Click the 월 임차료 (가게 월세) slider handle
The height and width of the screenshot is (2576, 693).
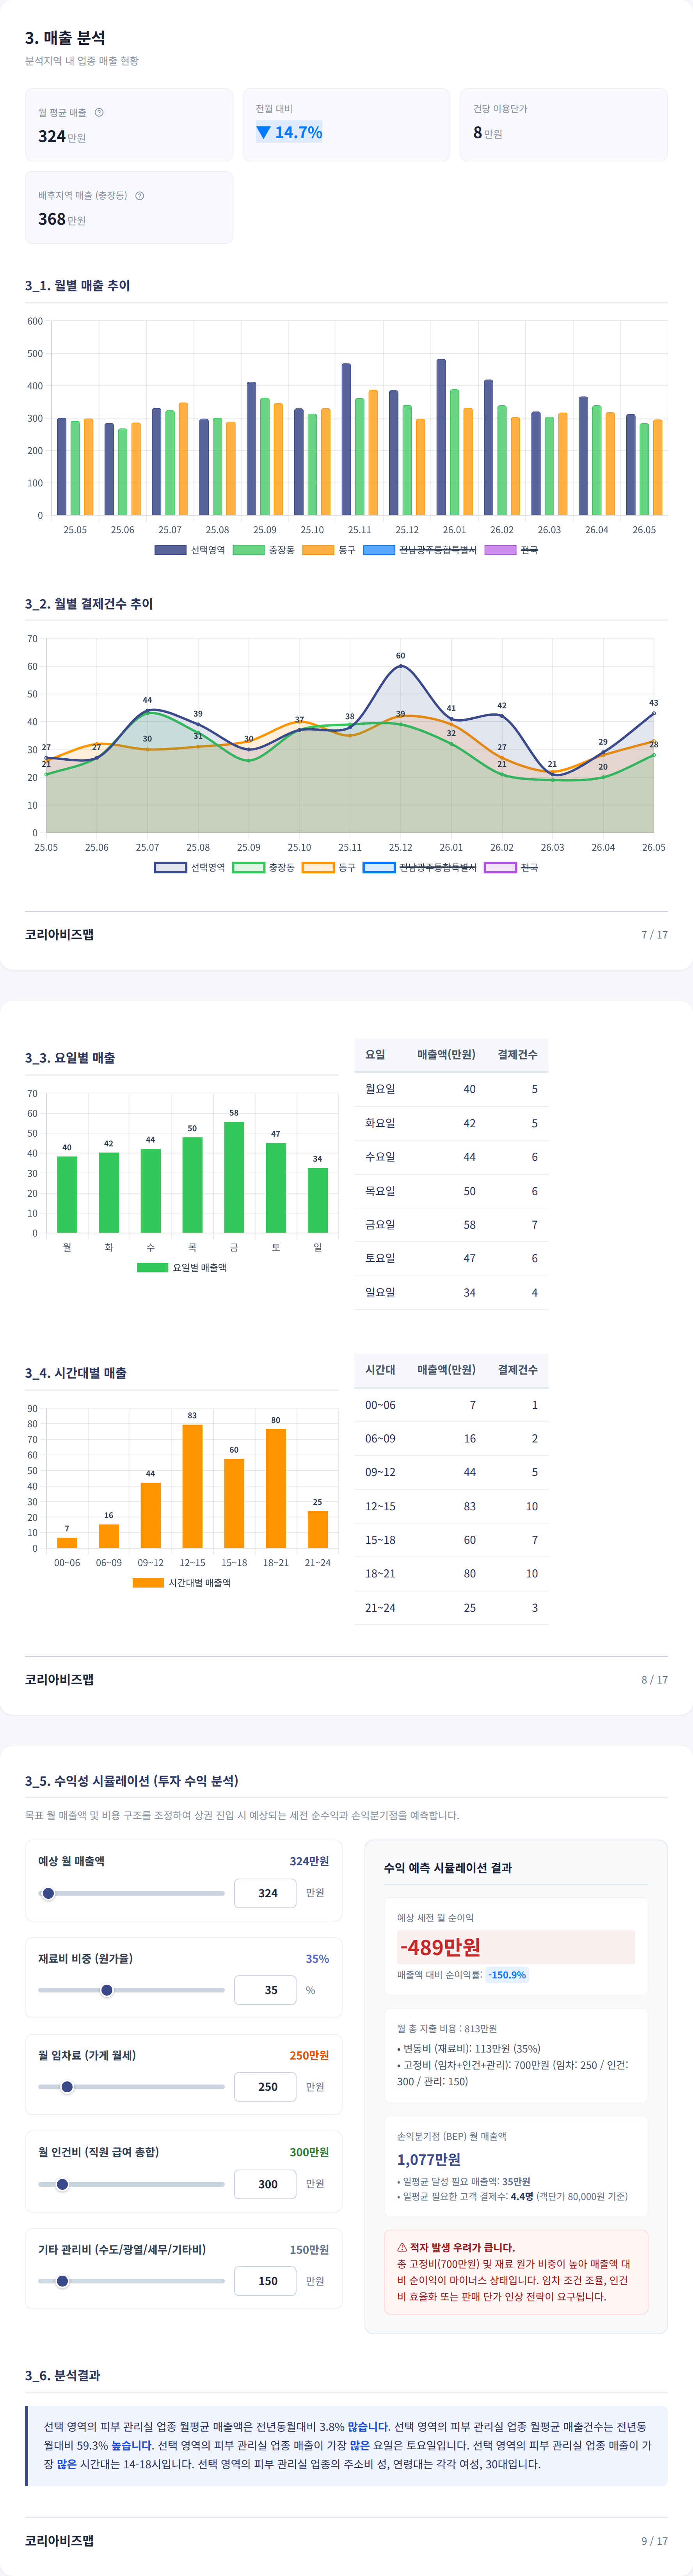pyautogui.click(x=67, y=2087)
